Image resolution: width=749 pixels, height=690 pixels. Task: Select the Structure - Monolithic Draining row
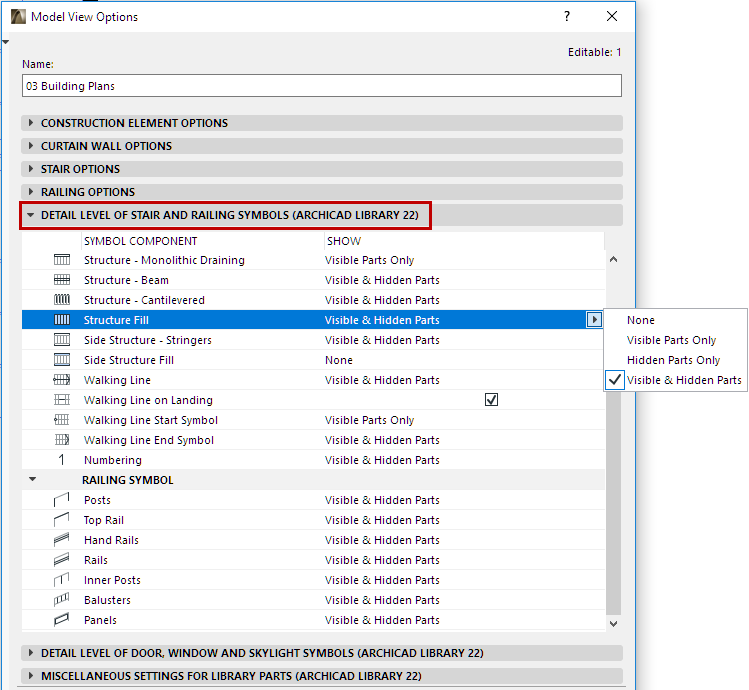pos(313,260)
